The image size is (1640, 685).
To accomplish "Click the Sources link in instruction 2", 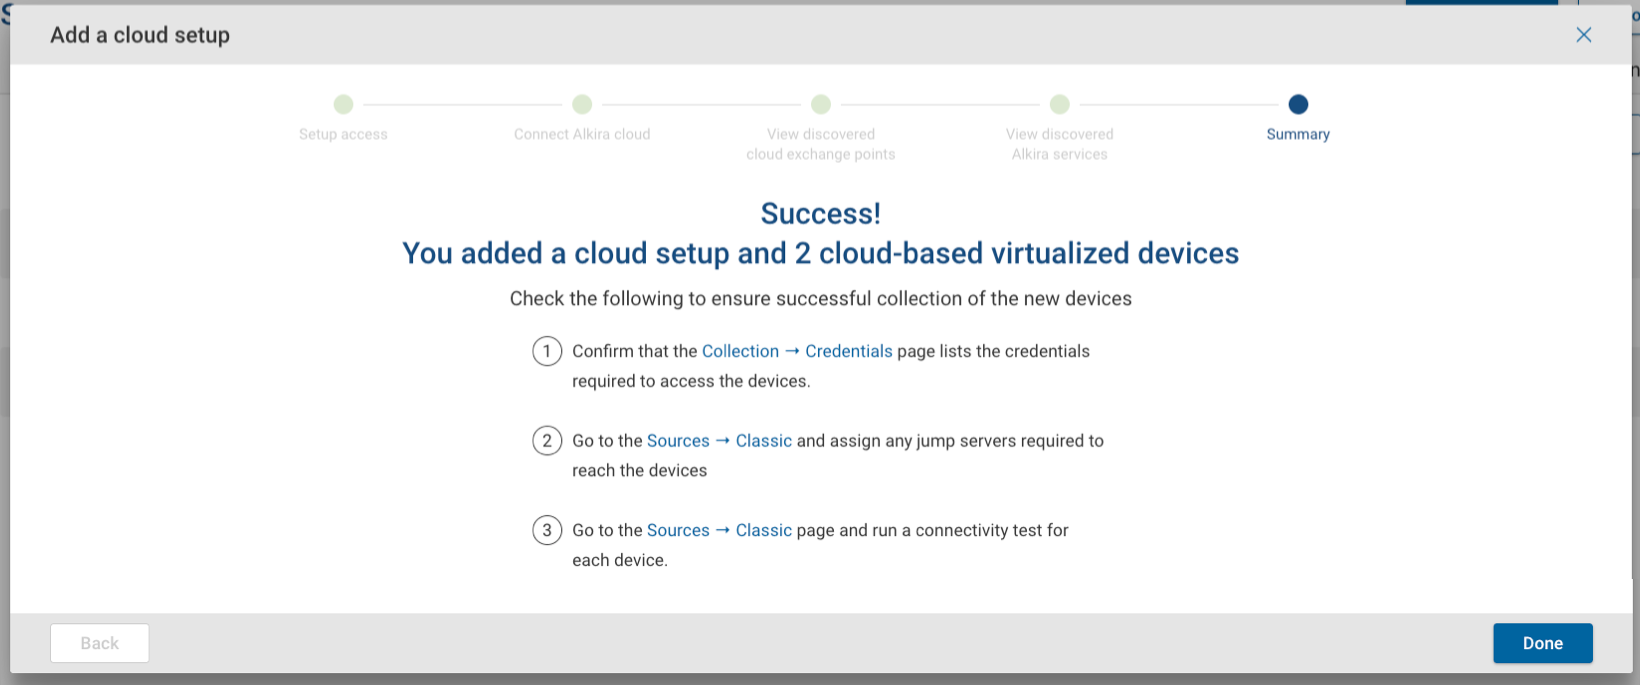I will pyautogui.click(x=678, y=441).
